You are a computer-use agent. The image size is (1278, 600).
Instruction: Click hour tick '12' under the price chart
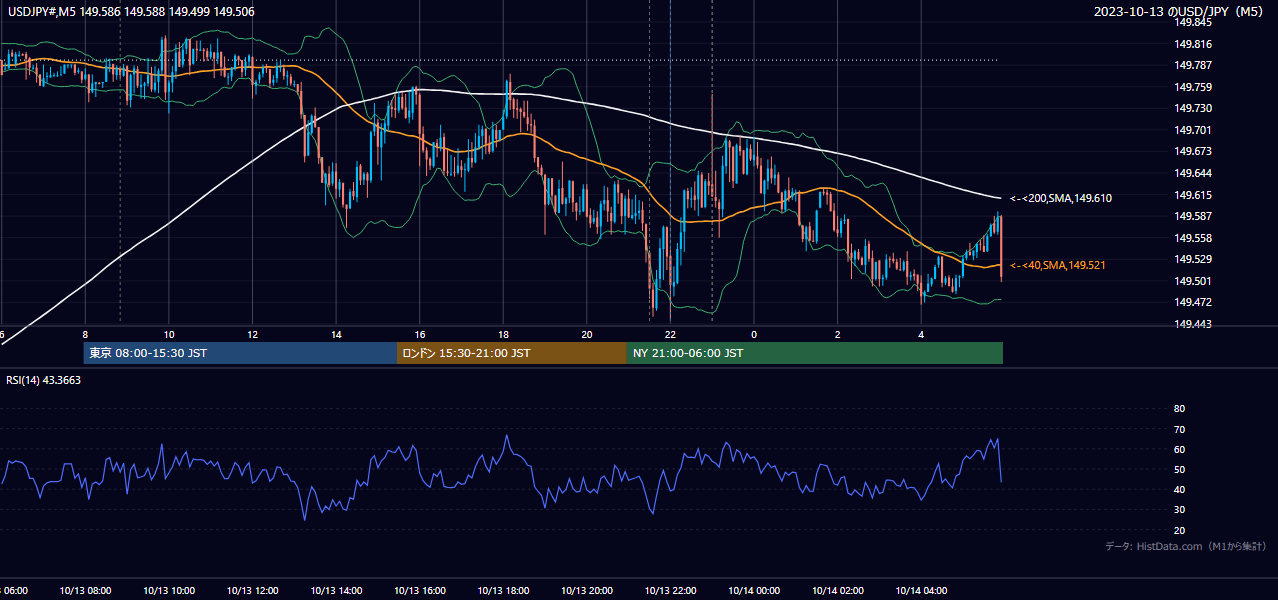[x=252, y=334]
